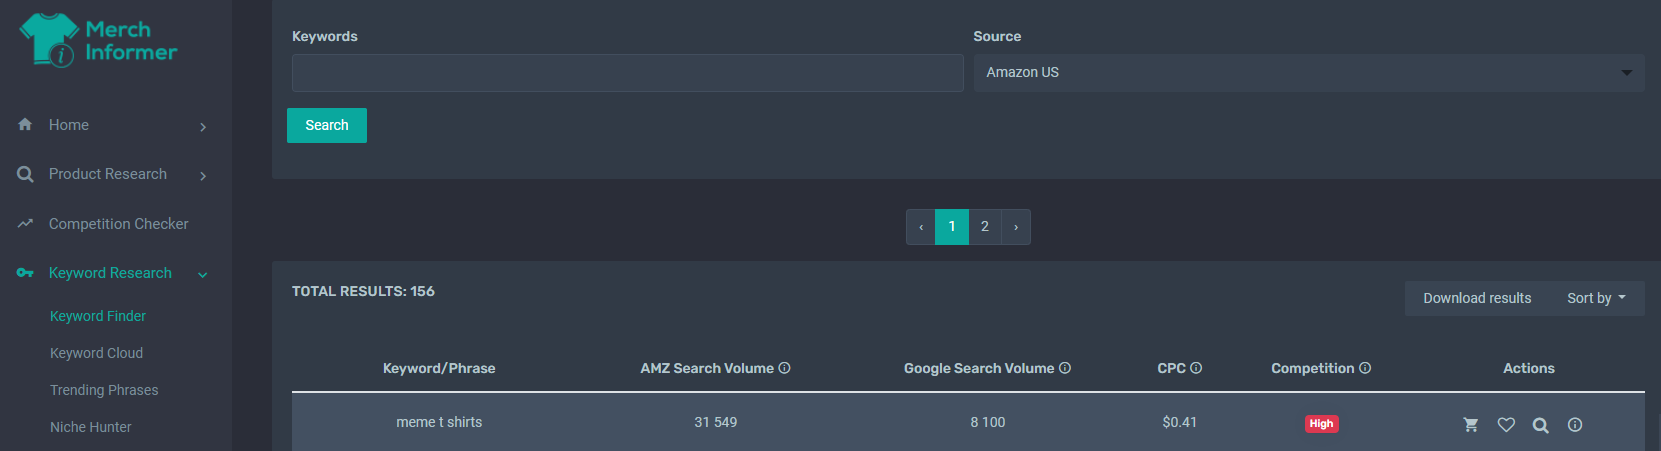The height and width of the screenshot is (451, 1661).
Task: Open Competition Checker in sidebar
Action: 118,224
